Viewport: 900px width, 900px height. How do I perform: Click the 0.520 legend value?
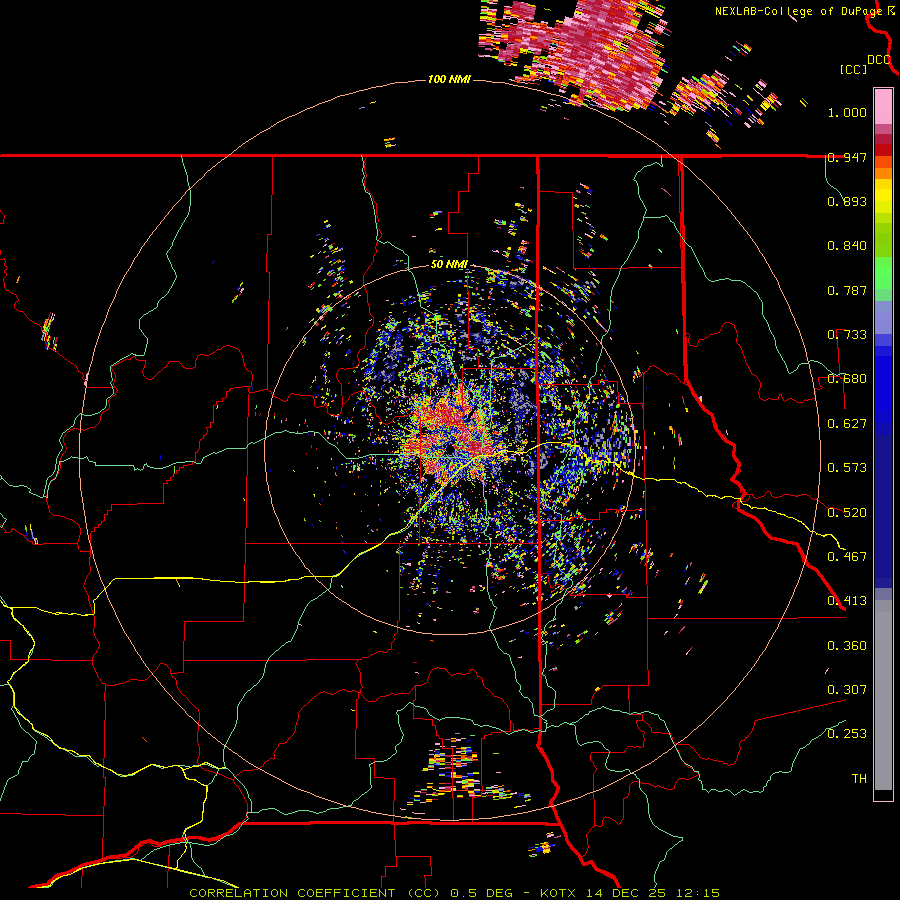coord(847,513)
